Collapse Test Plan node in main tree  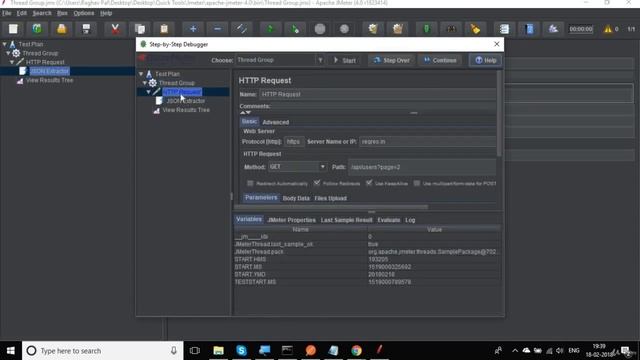click(x=4, y=44)
